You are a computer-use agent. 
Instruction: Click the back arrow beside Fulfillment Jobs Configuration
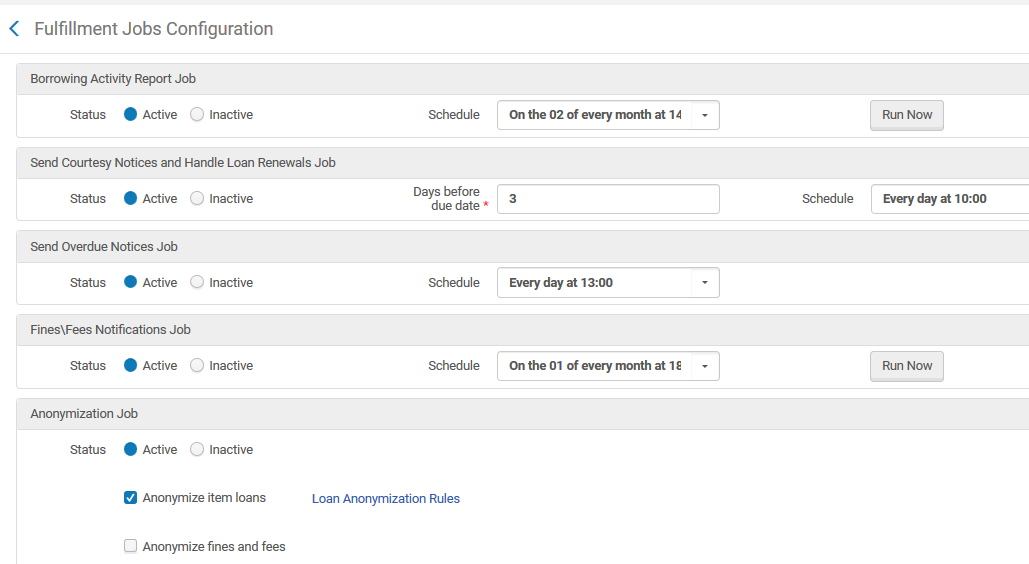point(14,29)
